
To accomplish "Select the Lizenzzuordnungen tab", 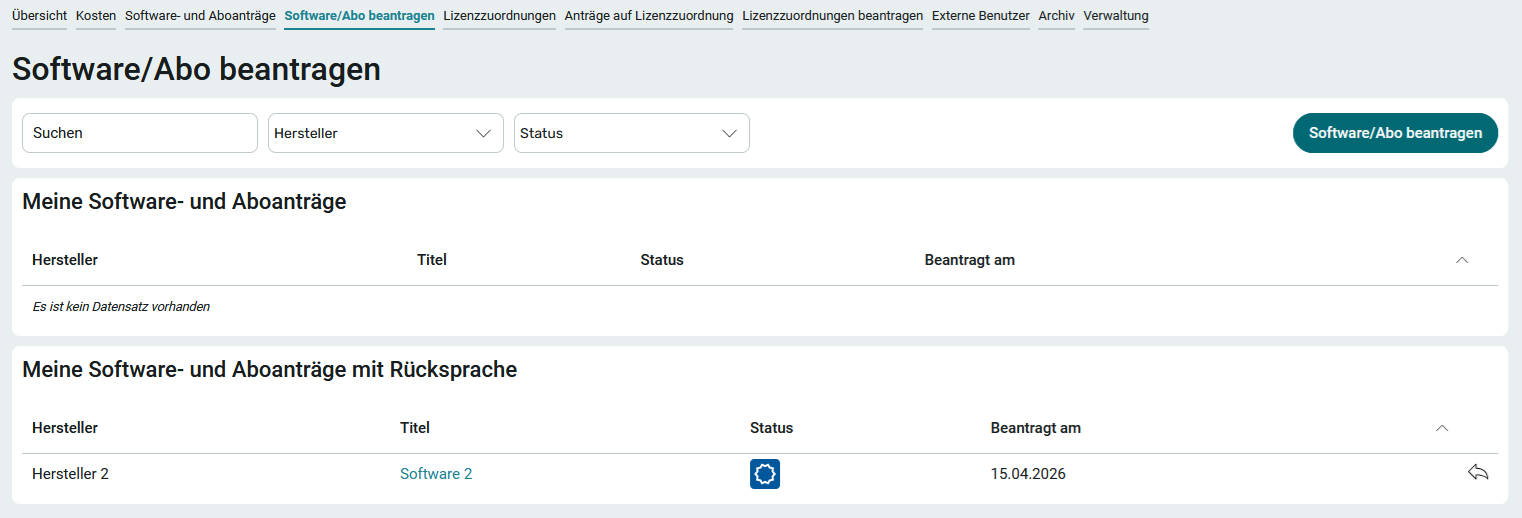I will coord(499,16).
